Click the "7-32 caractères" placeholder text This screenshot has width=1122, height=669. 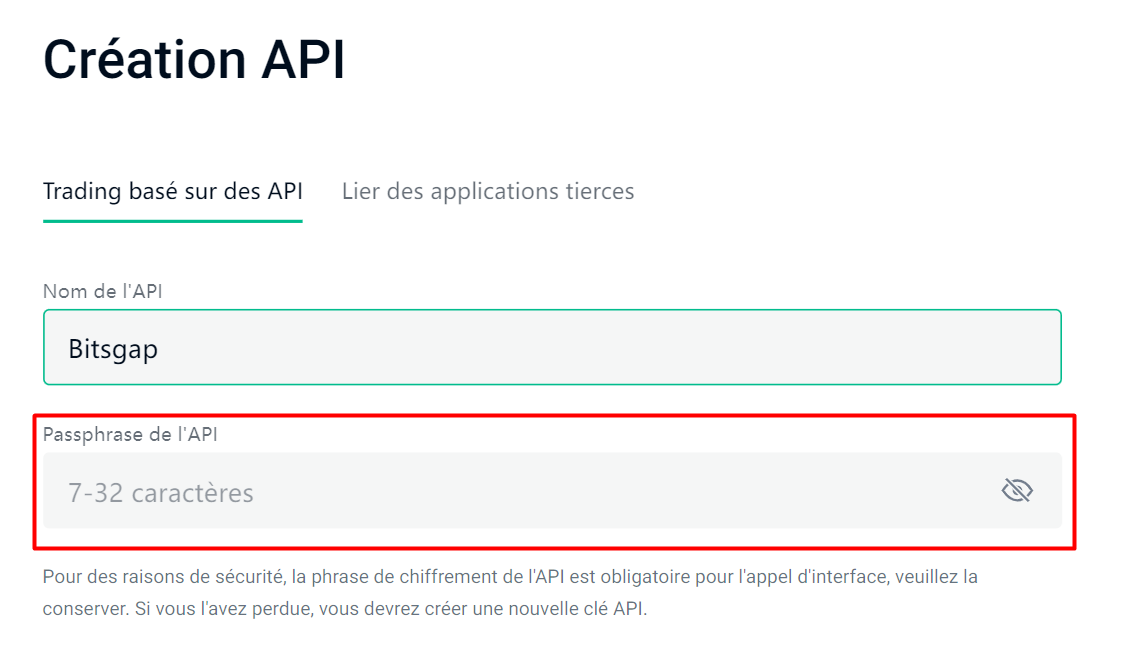click(161, 493)
